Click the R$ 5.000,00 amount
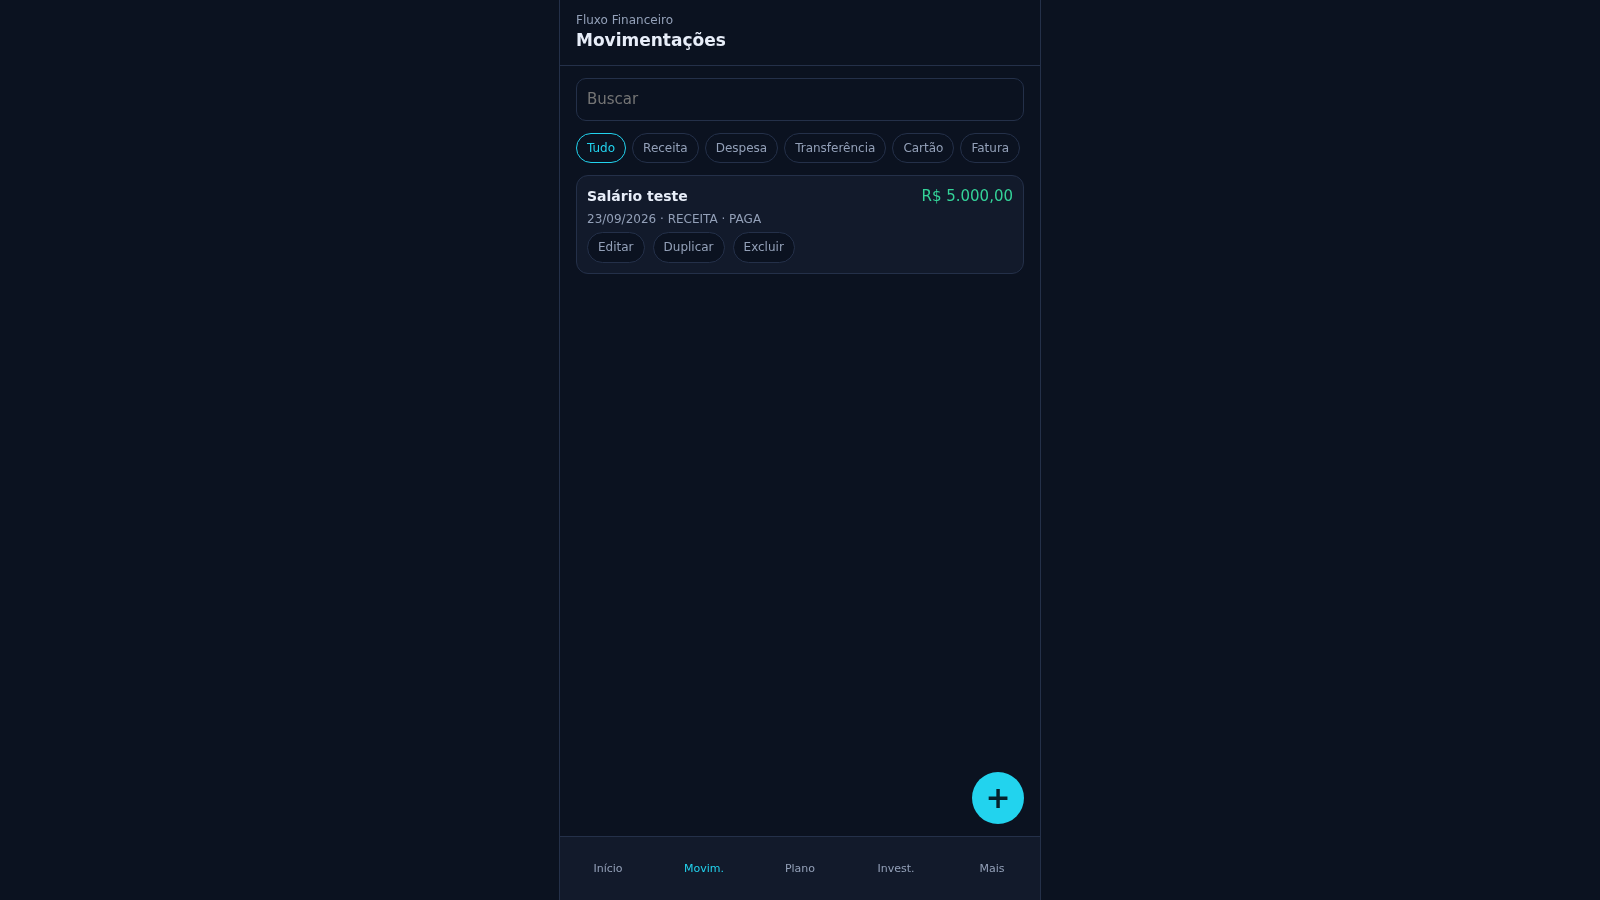This screenshot has height=900, width=1600. [967, 196]
